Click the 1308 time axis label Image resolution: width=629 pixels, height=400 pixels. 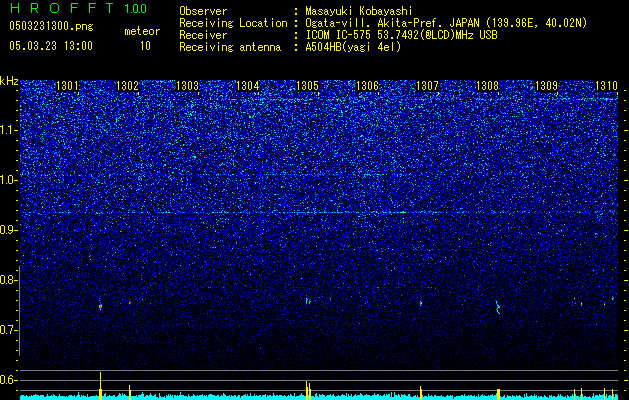point(487,85)
